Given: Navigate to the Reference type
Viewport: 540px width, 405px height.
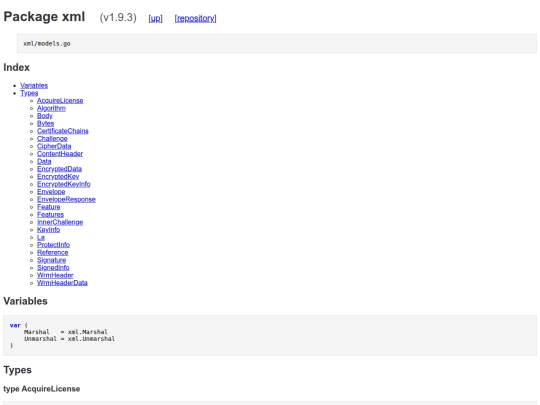Looking at the screenshot, I should [x=52, y=252].
